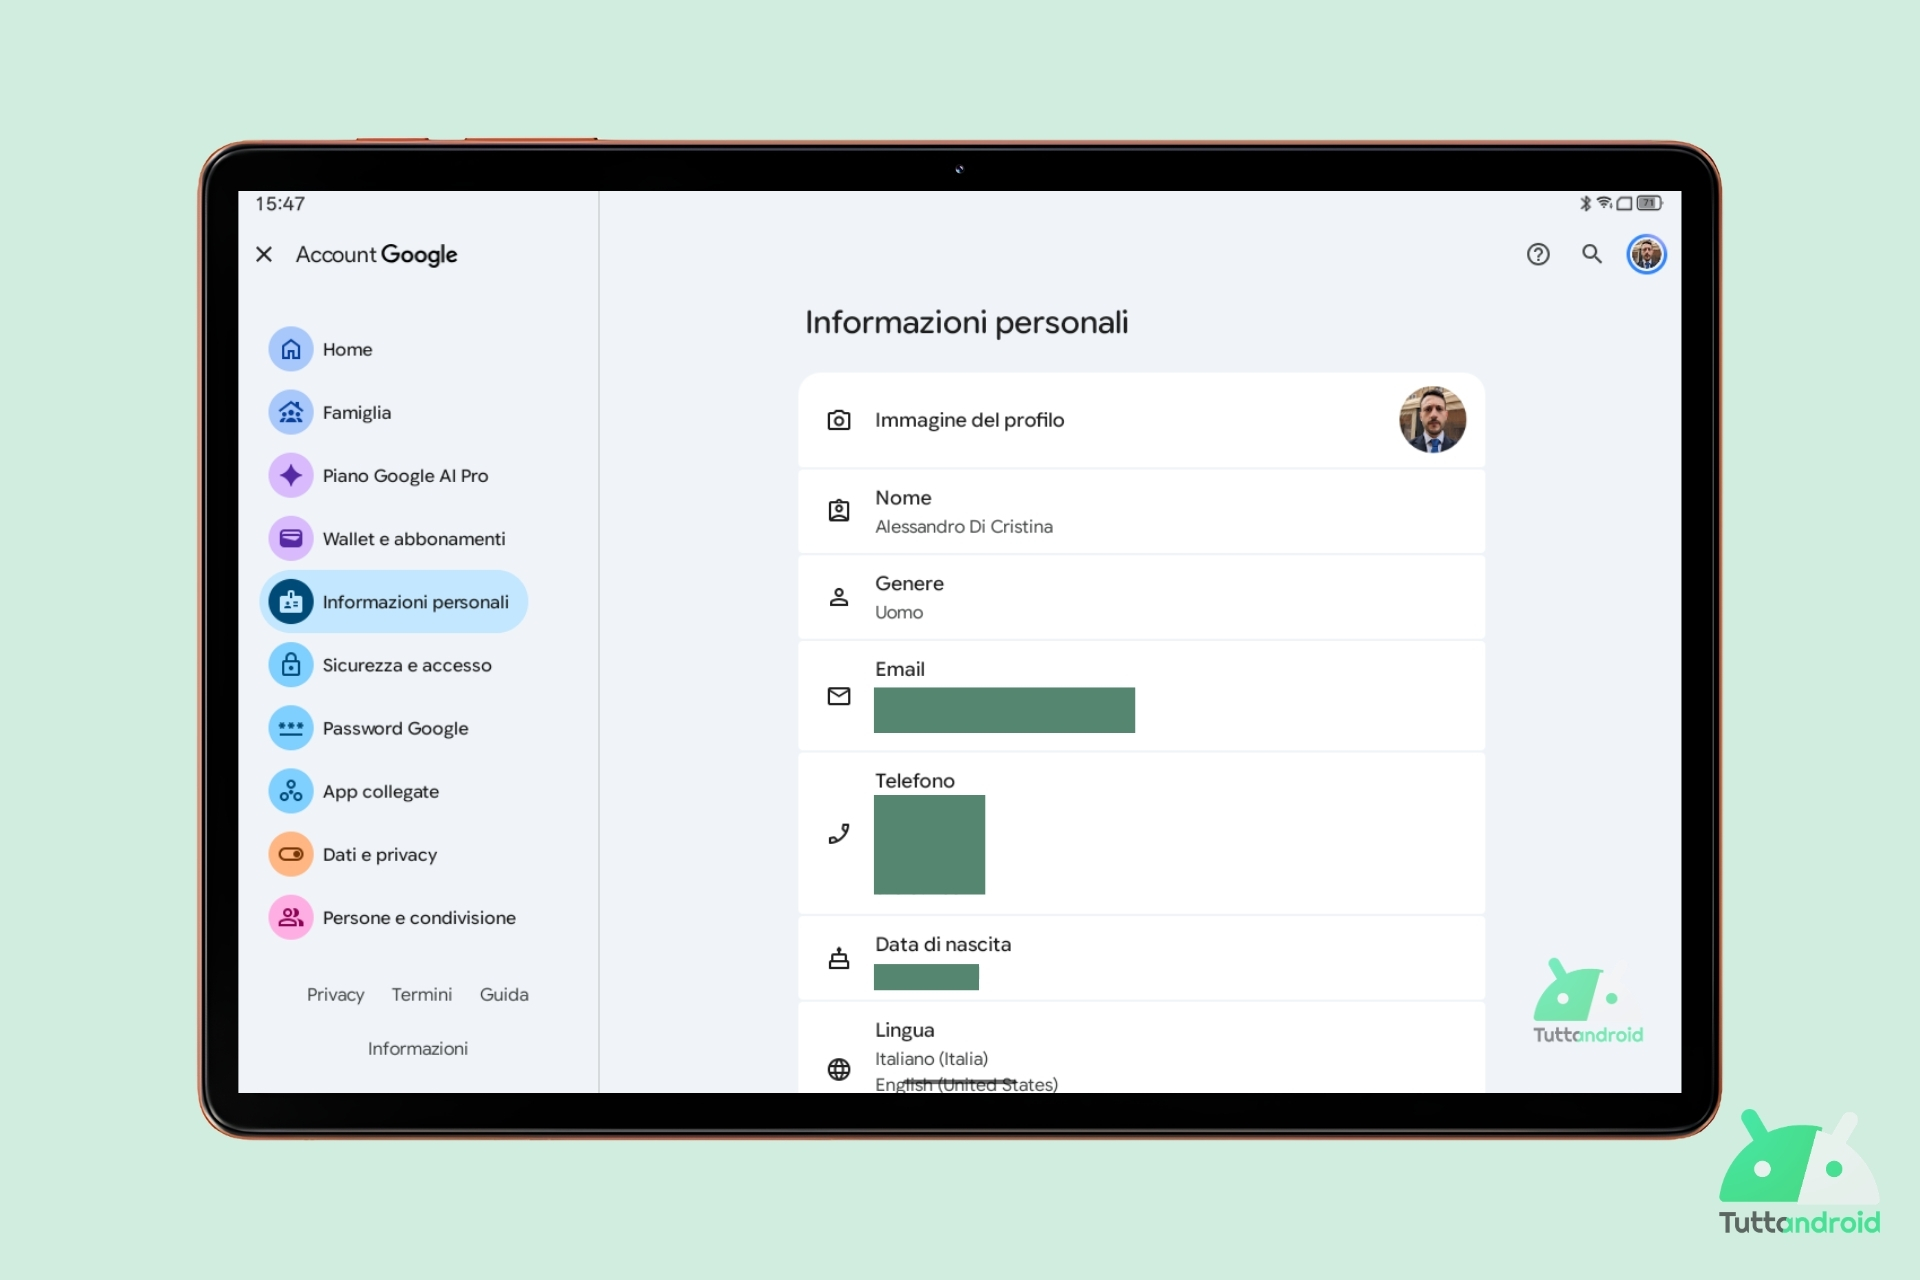The width and height of the screenshot is (1920, 1280).
Task: Open the Email settings row
Action: point(1141,696)
